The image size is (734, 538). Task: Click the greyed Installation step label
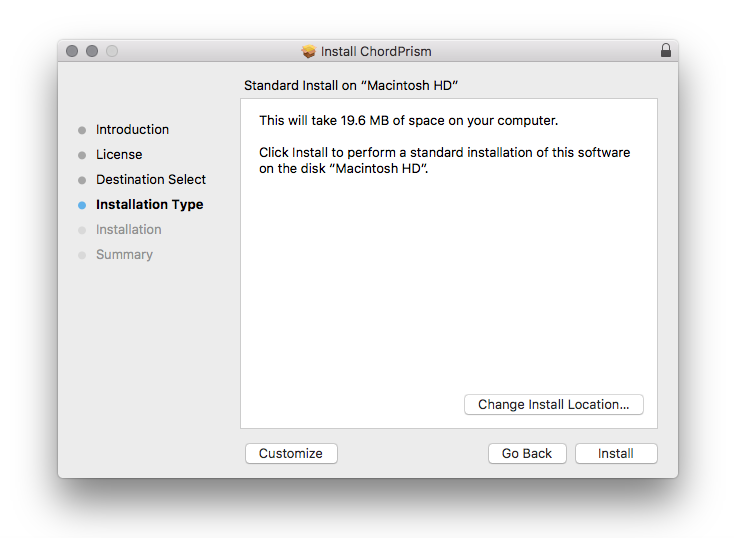[x=128, y=230]
